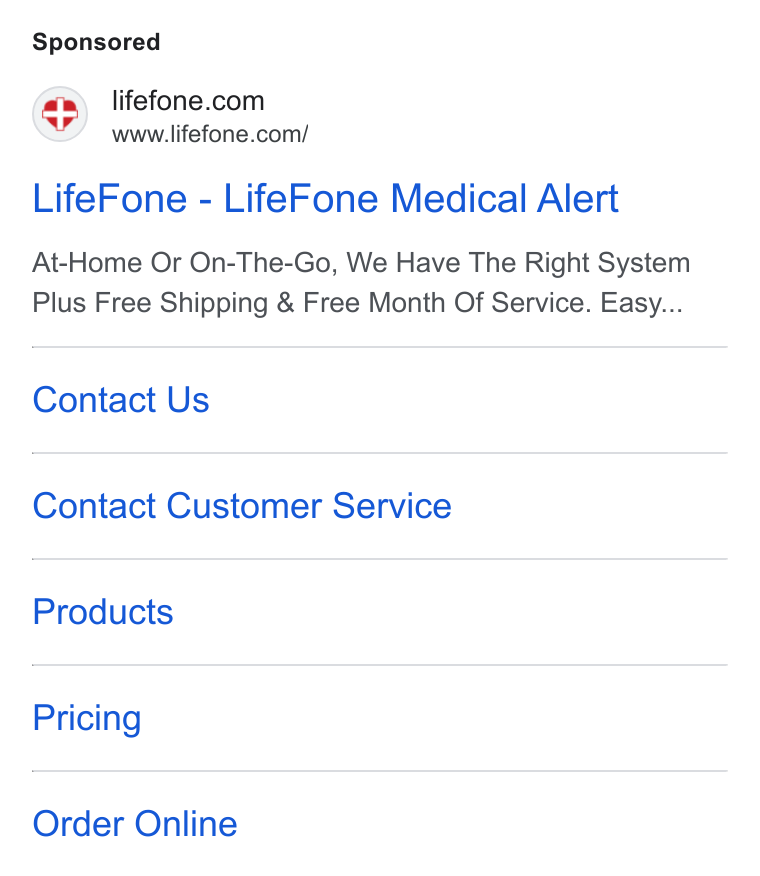Click the first LifeFone word in headline
Image resolution: width=760 pixels, height=876 pixels.
110,198
